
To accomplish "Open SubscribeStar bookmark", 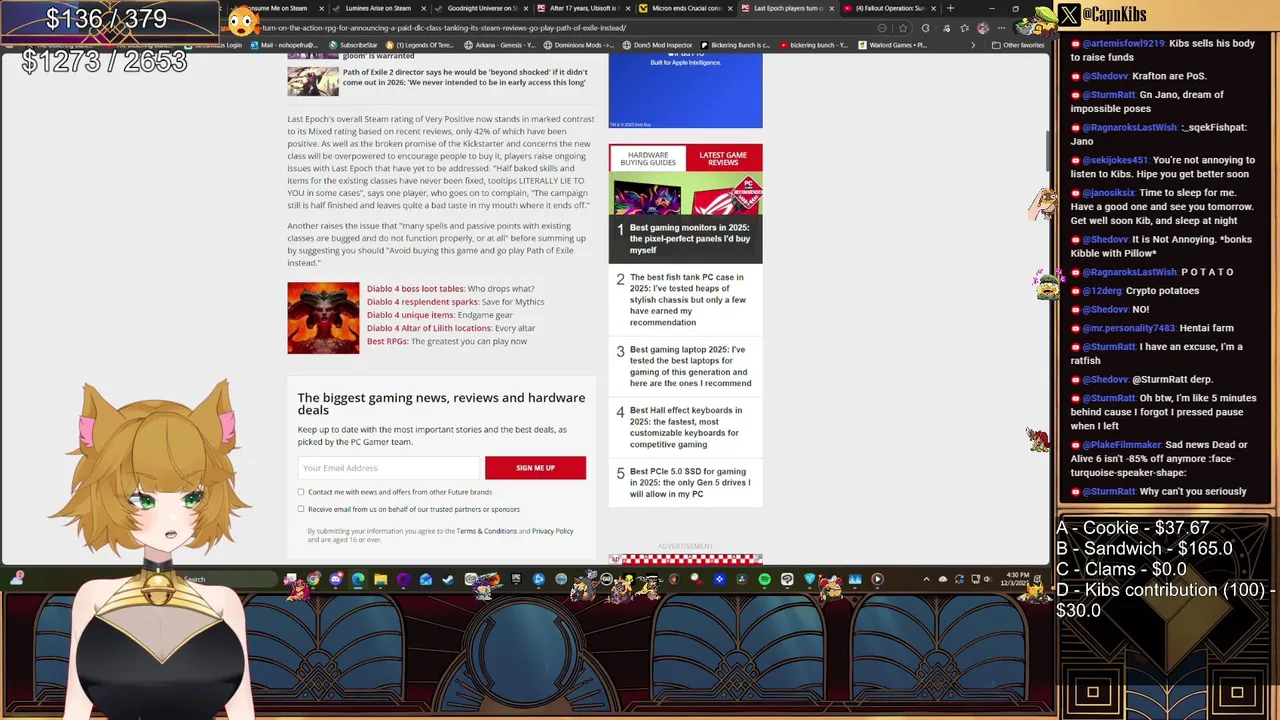I will coord(352,45).
